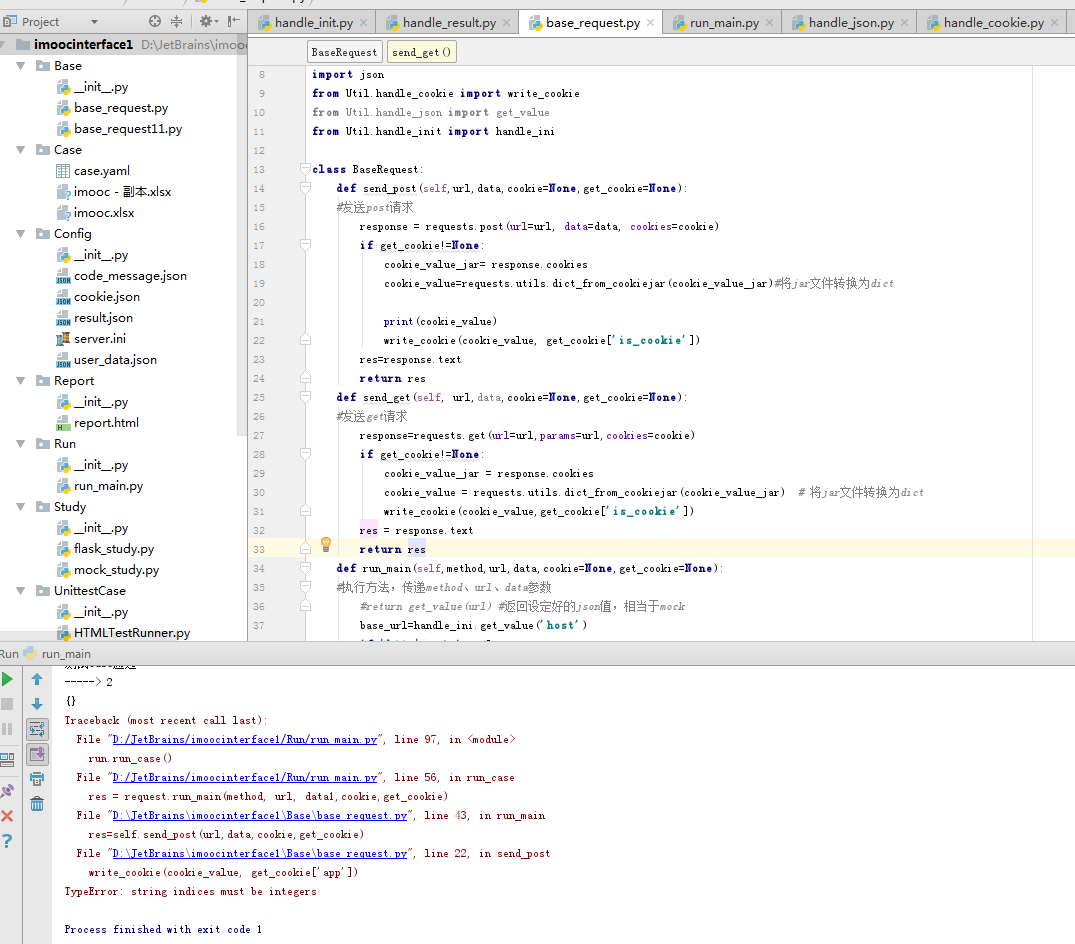The image size is (1075, 944).
Task: Switch to the handle_json.py tab
Action: point(850,23)
